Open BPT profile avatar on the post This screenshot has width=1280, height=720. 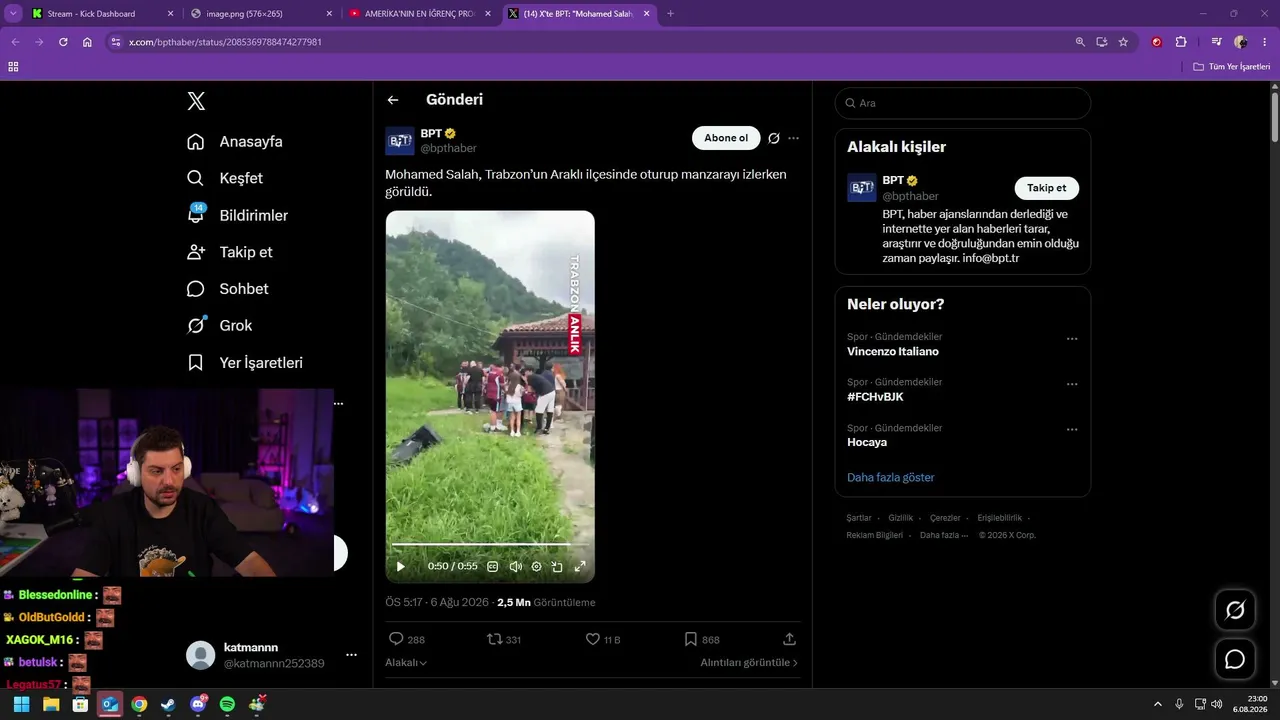[x=400, y=140]
